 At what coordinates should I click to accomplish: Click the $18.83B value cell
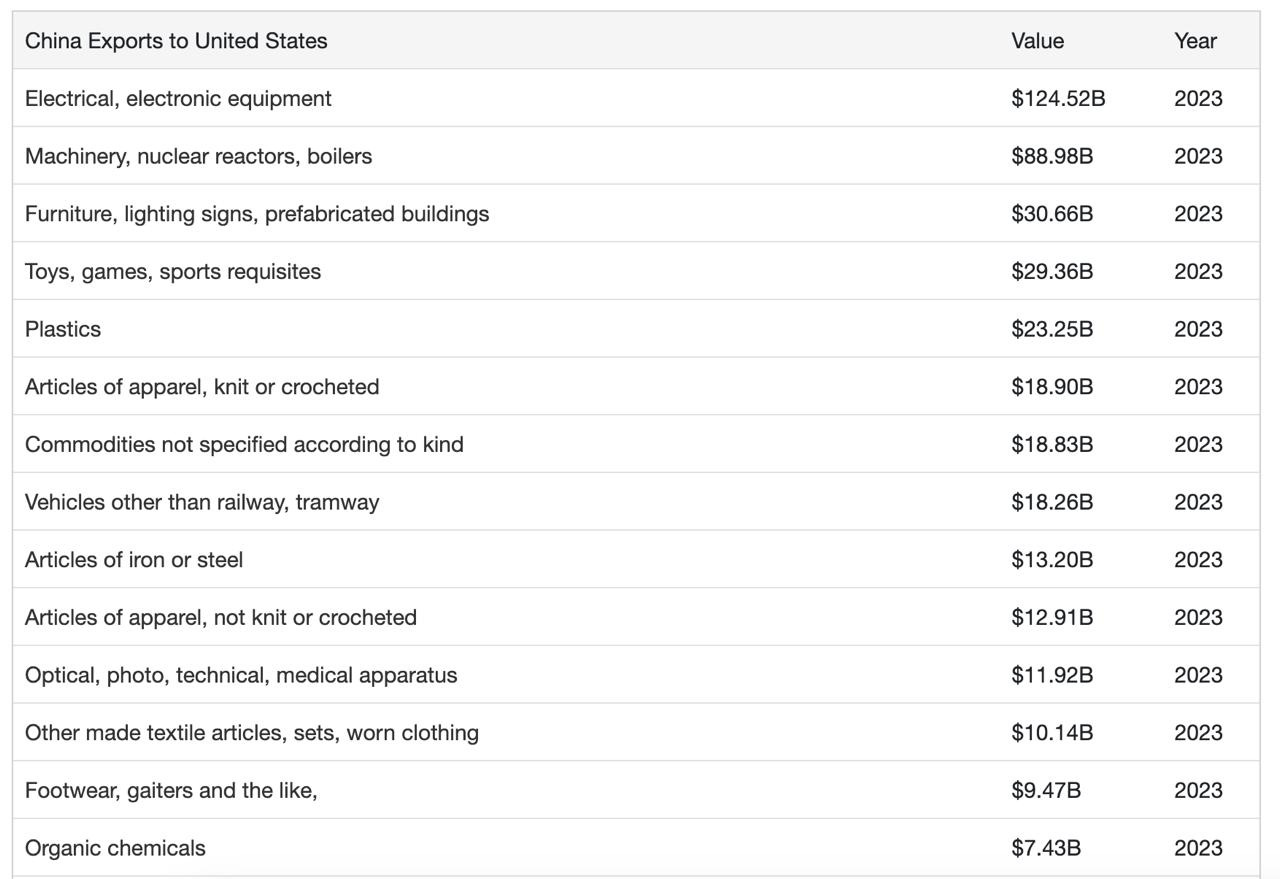[1052, 445]
